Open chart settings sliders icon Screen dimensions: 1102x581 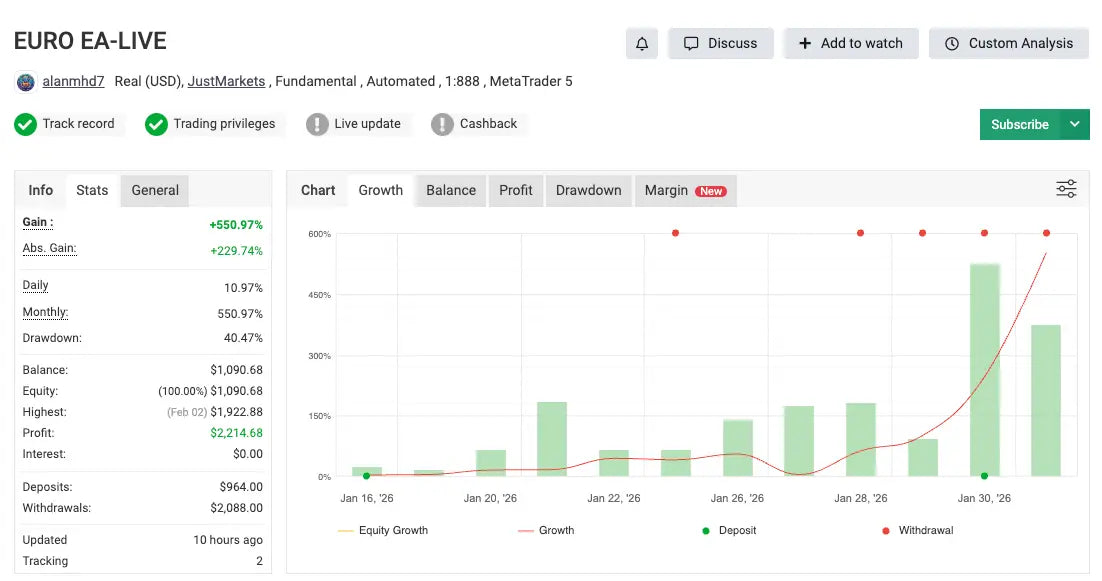coord(1066,189)
